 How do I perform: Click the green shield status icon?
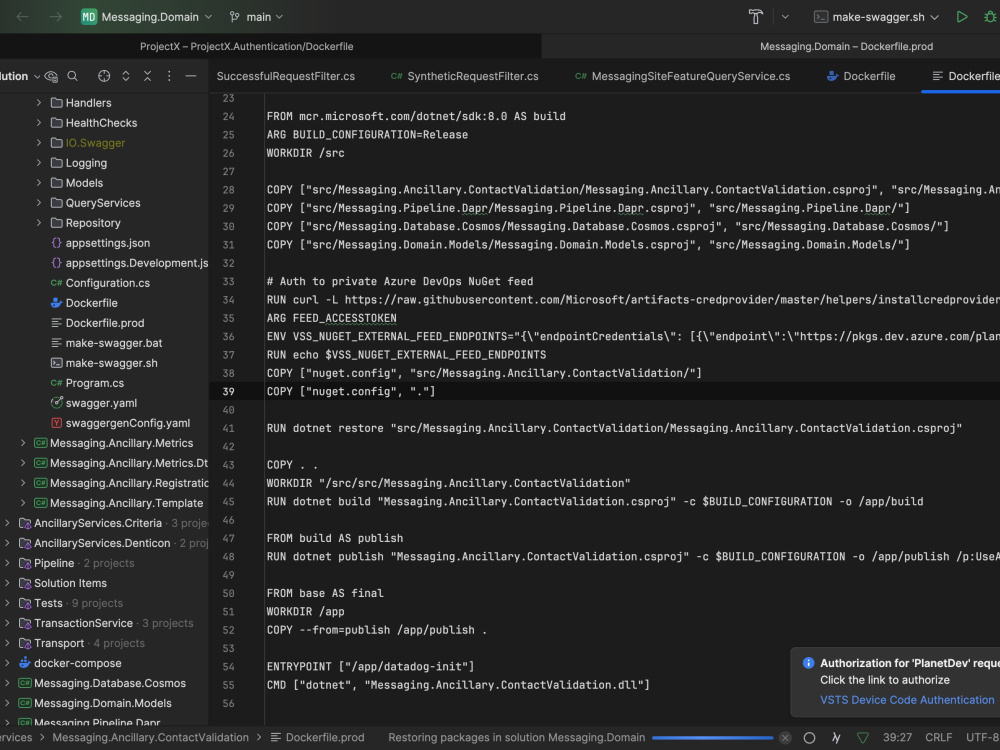point(863,738)
